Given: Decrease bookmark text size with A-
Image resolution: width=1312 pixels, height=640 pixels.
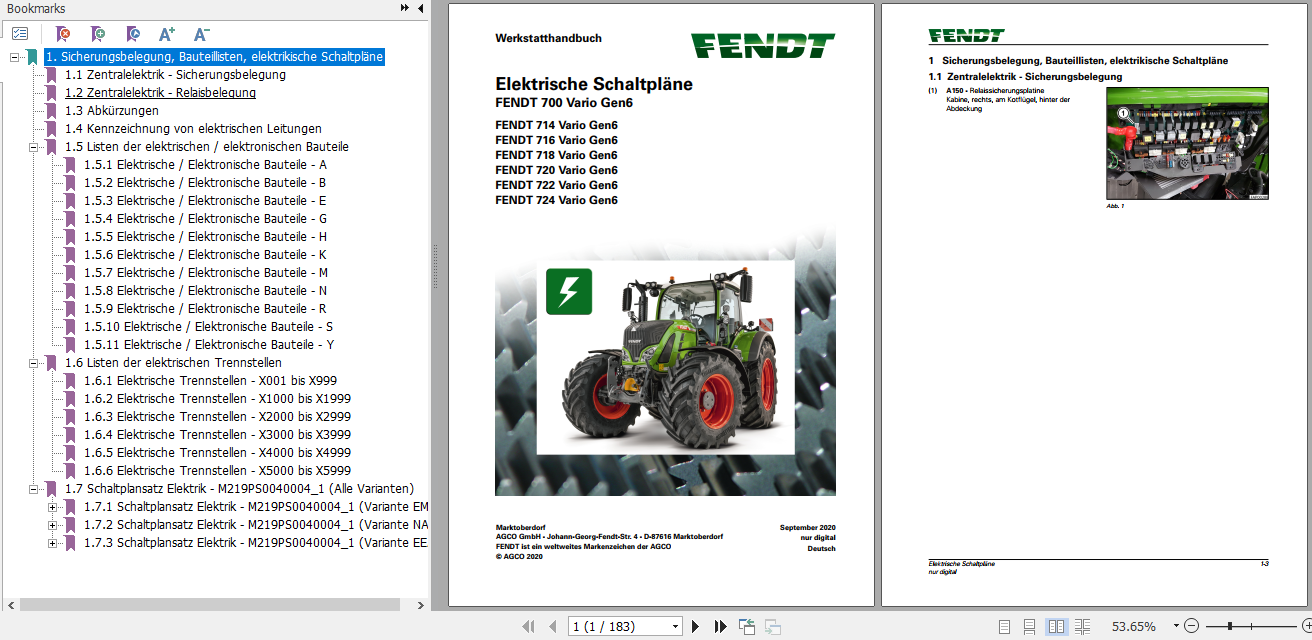Looking at the screenshot, I should (x=201, y=33).
